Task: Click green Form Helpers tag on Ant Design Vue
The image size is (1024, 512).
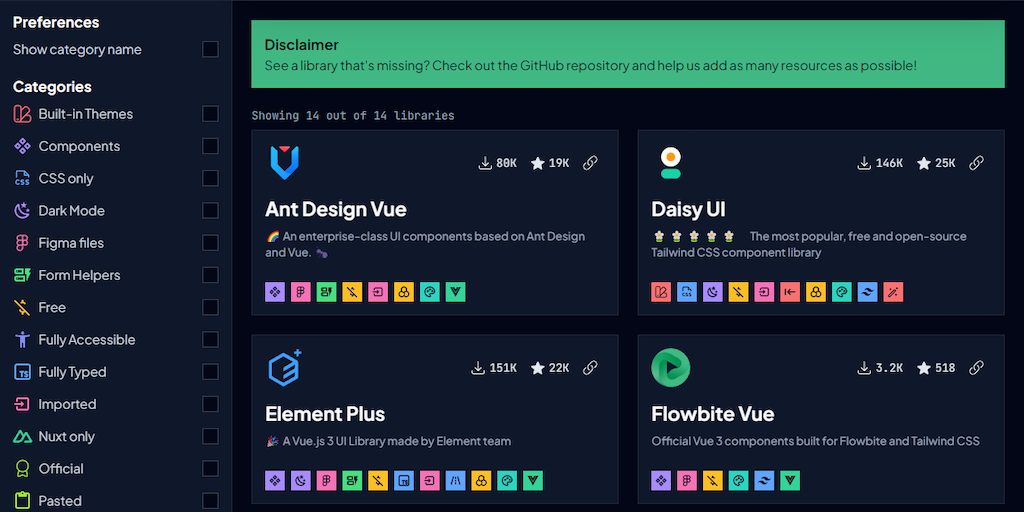Action: 327,292
